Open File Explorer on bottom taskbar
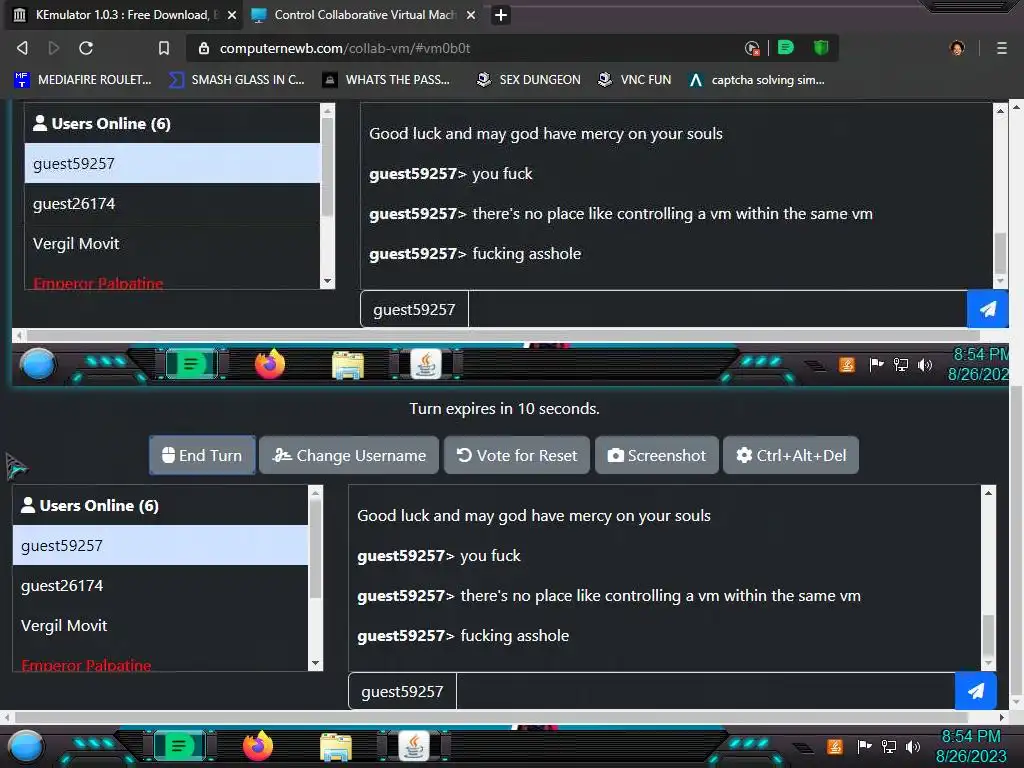The width and height of the screenshot is (1024, 768). 336,746
